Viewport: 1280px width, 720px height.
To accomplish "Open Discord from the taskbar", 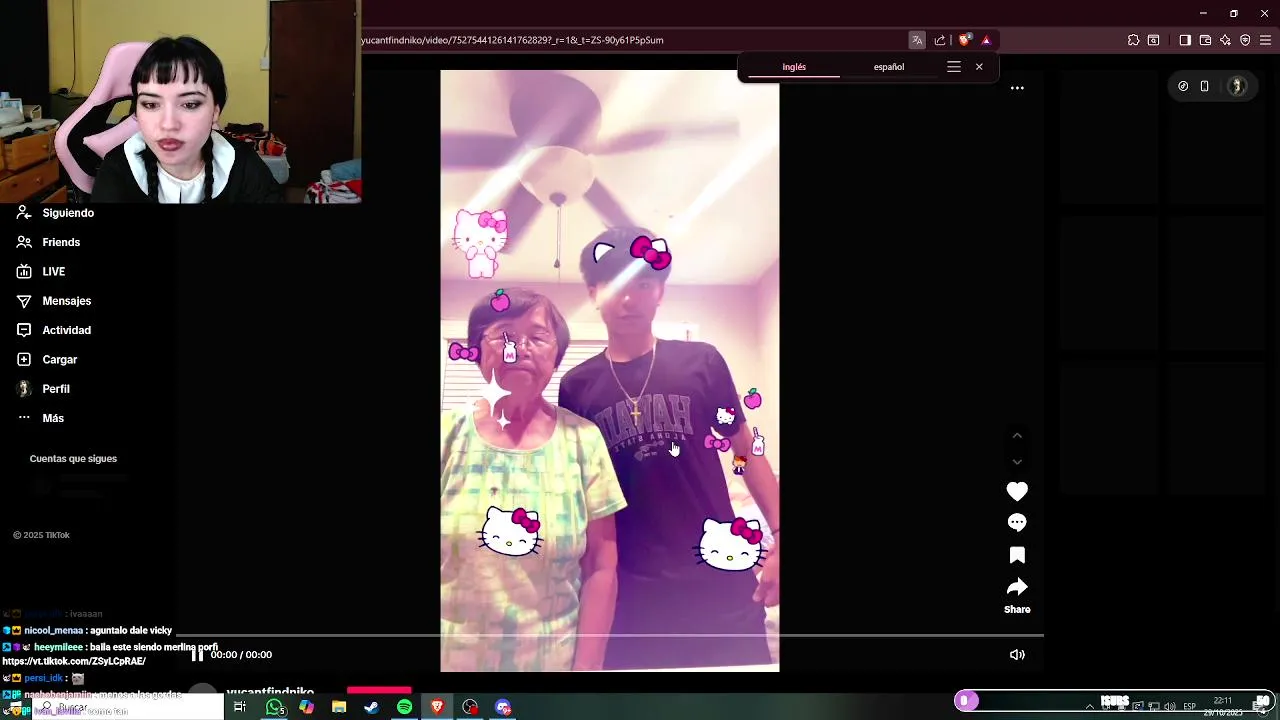I will pos(503,707).
